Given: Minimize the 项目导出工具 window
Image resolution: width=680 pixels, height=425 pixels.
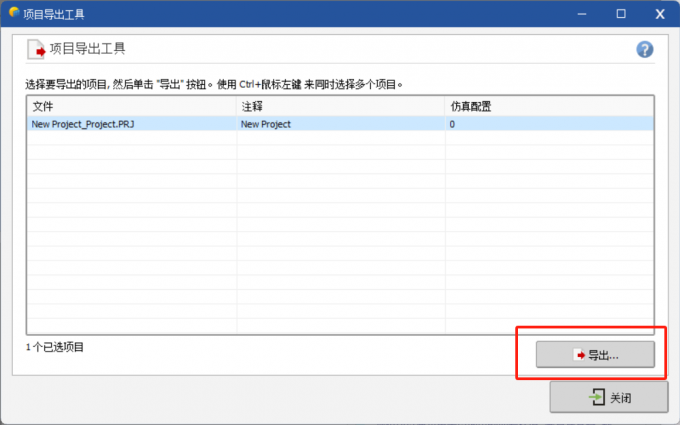Looking at the screenshot, I should coord(582,14).
